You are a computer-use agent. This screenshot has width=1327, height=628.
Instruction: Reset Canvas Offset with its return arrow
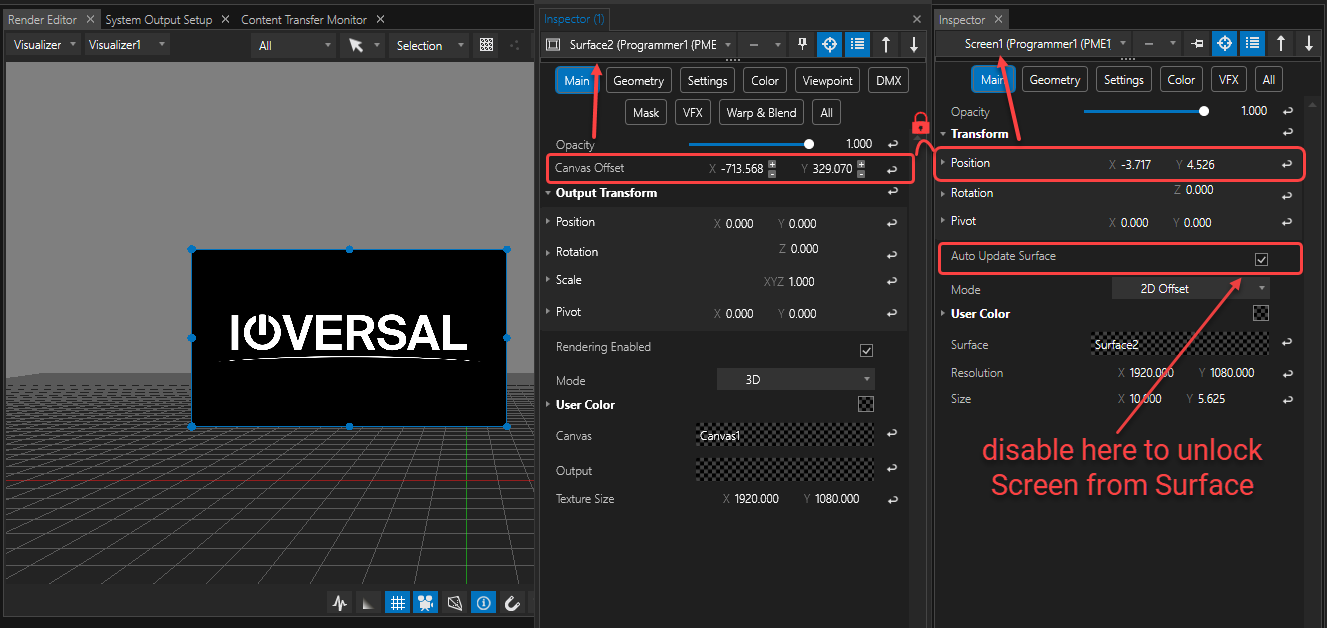click(x=892, y=169)
